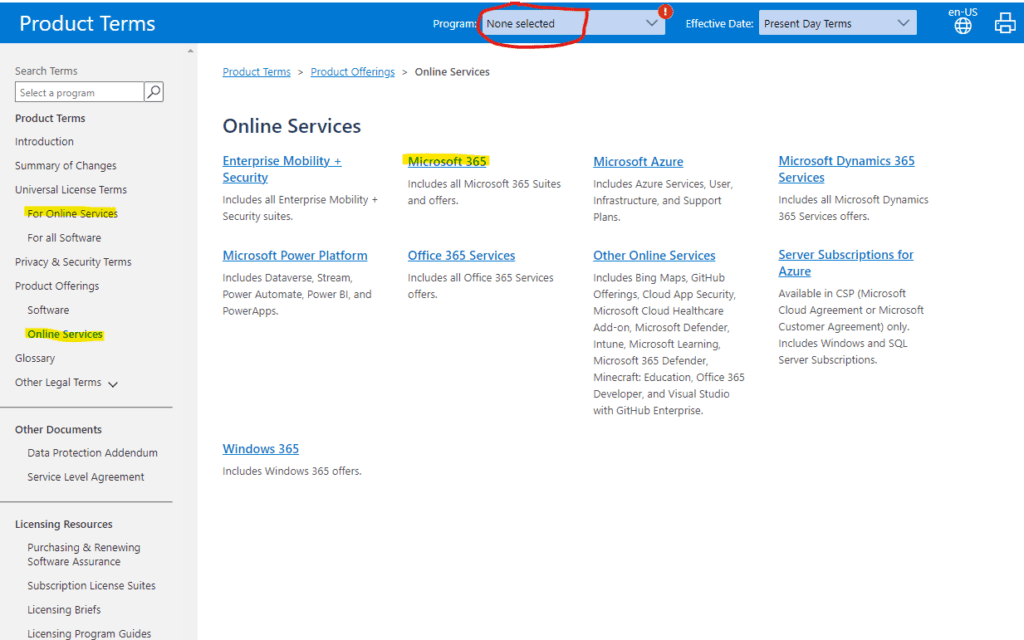The image size is (1024, 640).
Task: Open Privacy & Security Terms
Action: [x=73, y=262]
